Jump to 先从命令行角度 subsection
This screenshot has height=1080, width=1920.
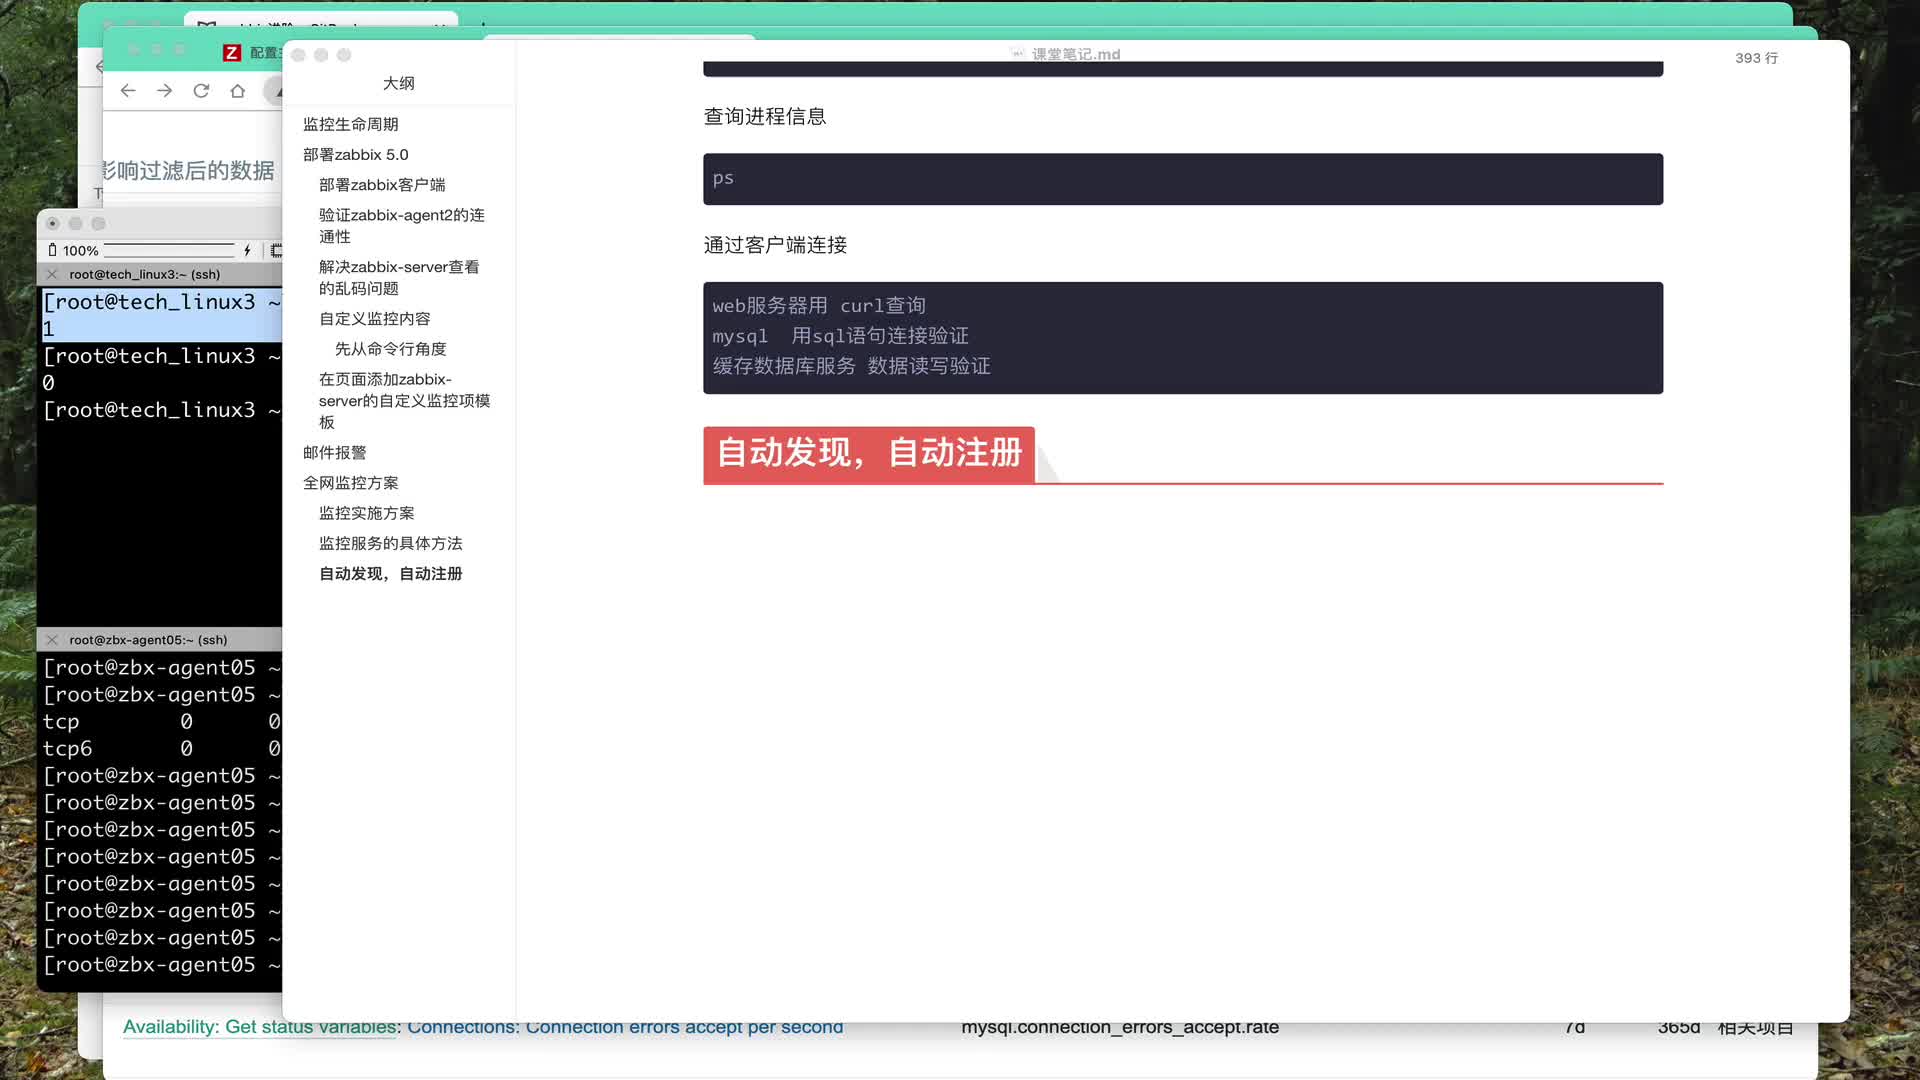(390, 349)
